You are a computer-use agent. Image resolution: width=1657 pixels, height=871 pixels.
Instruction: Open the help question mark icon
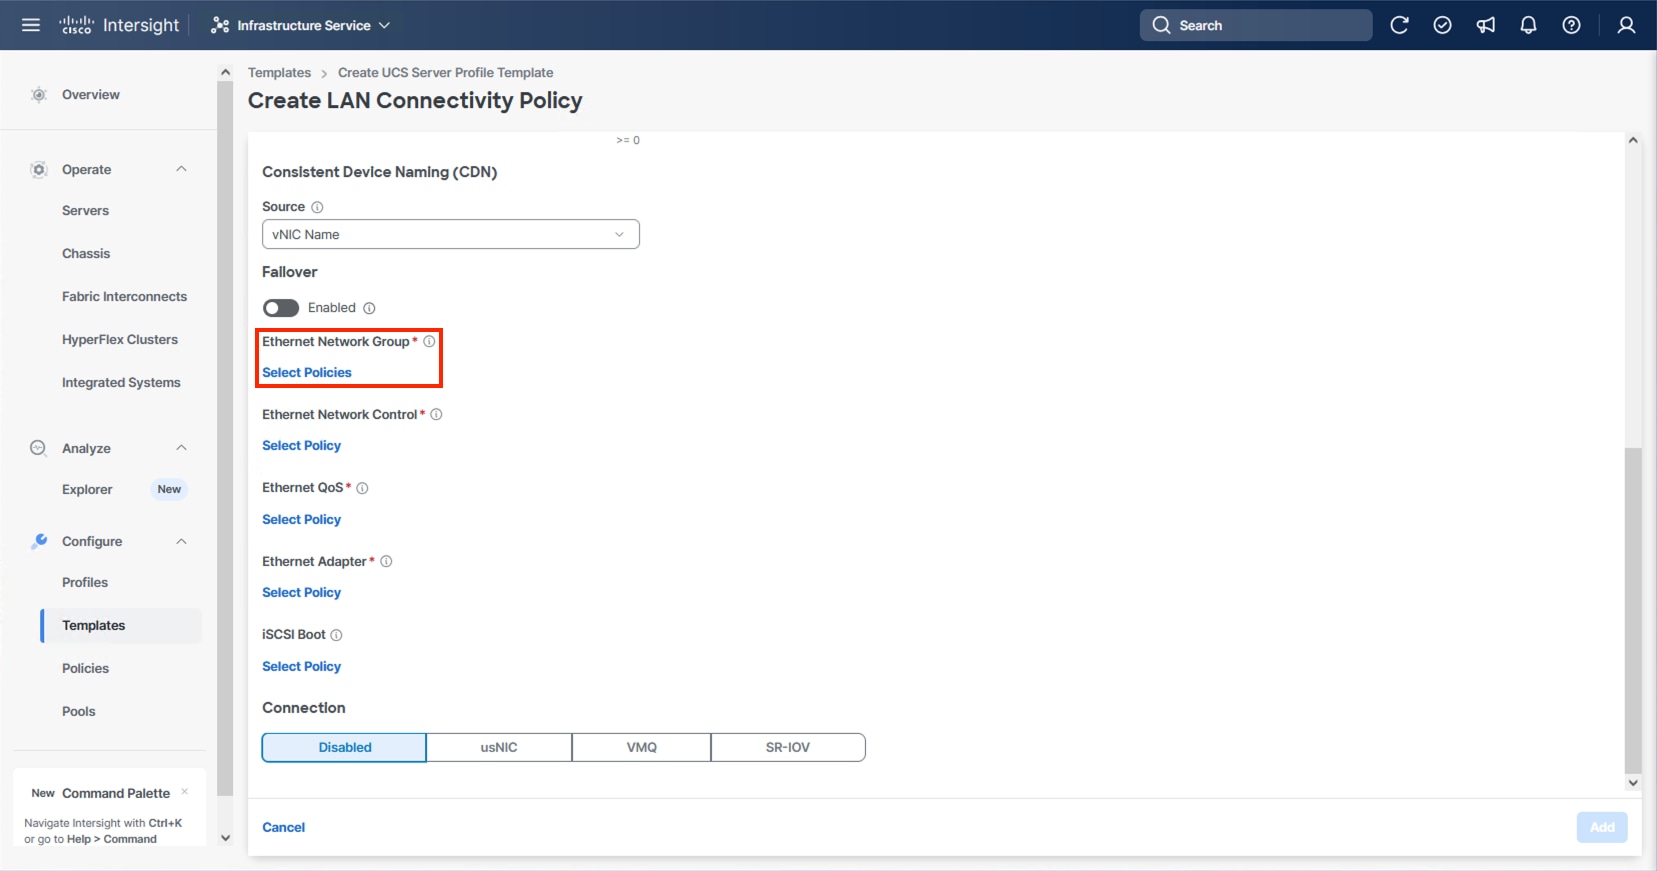(1571, 25)
